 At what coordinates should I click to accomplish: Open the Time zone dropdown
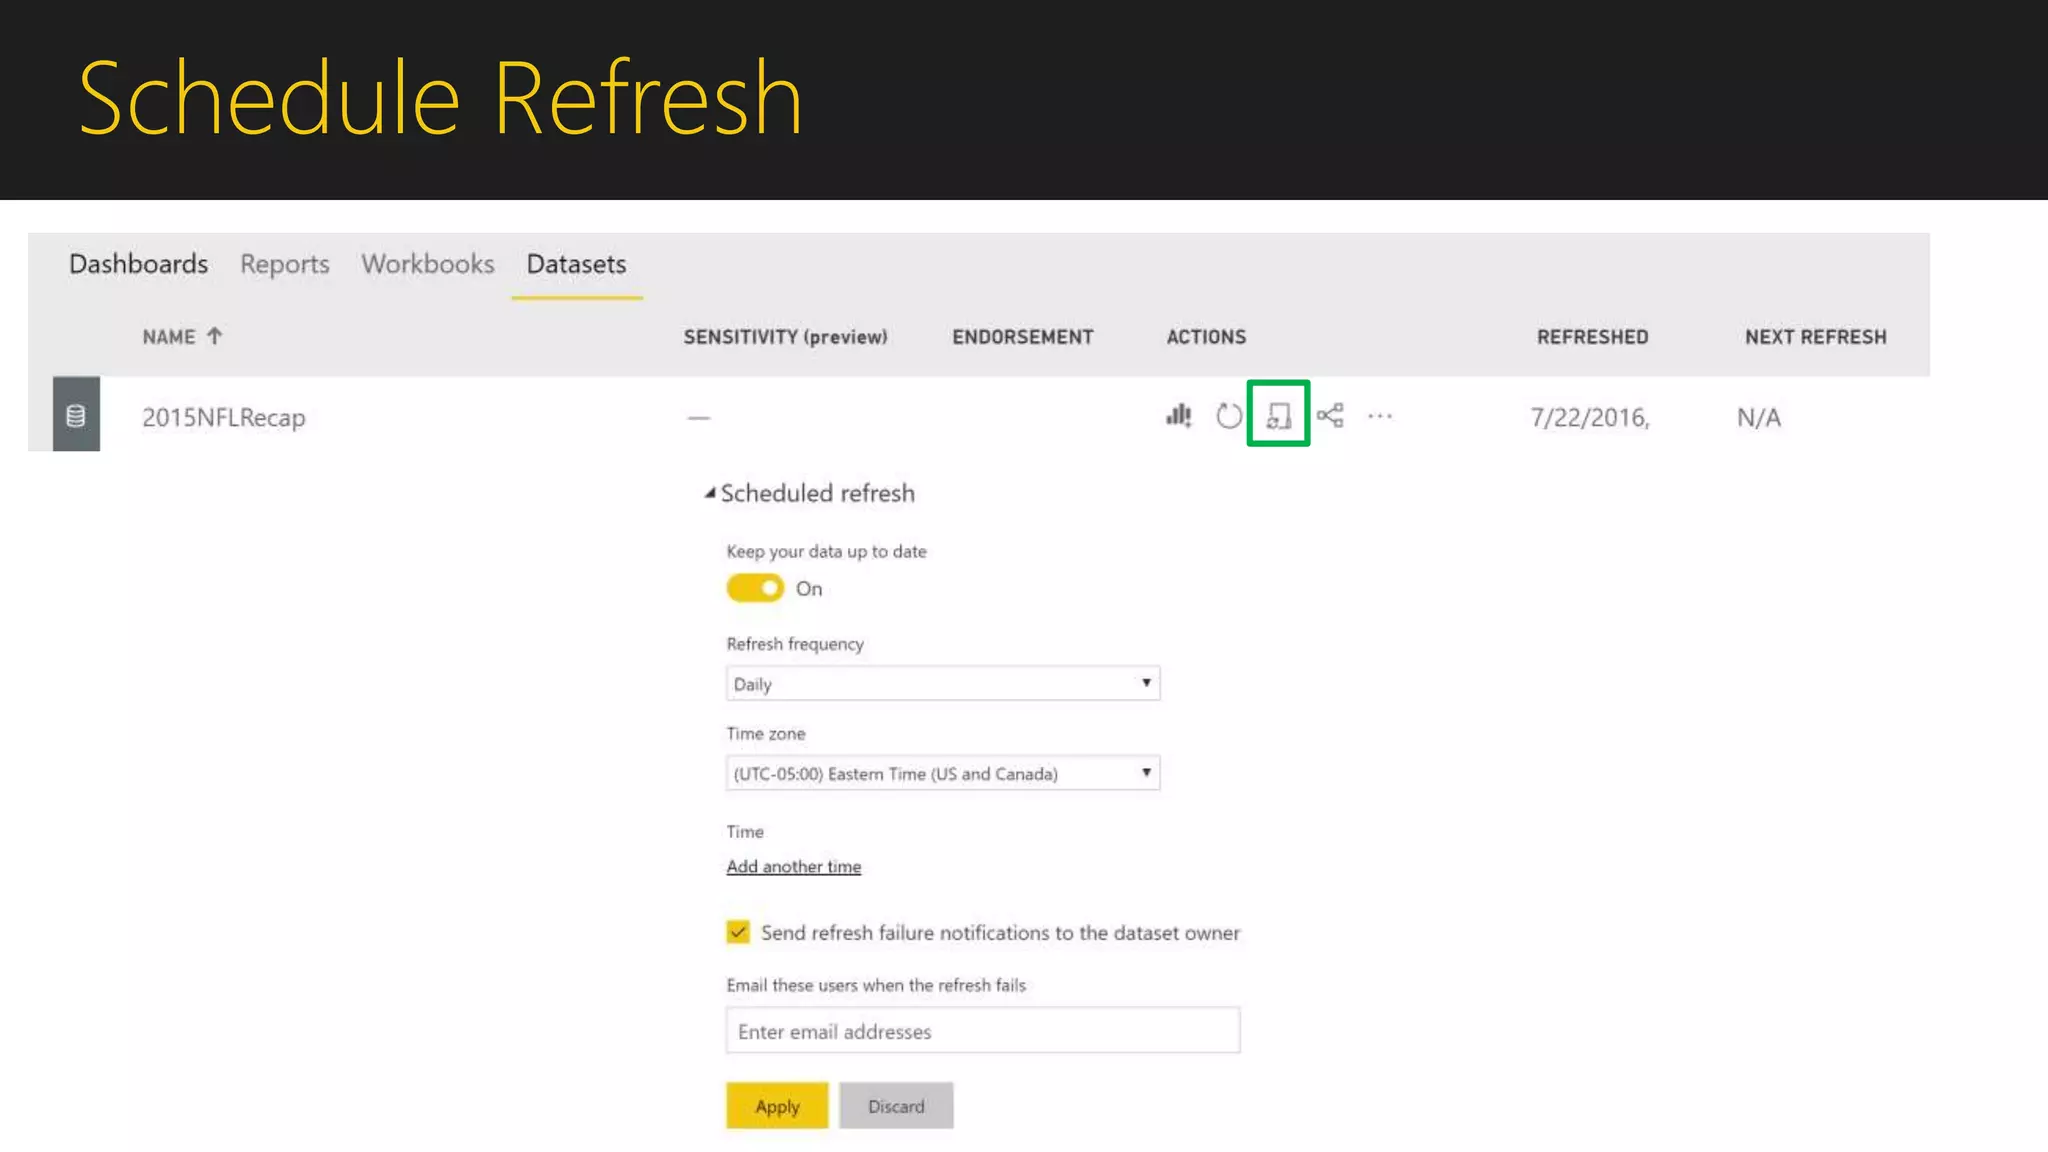pyautogui.click(x=943, y=773)
